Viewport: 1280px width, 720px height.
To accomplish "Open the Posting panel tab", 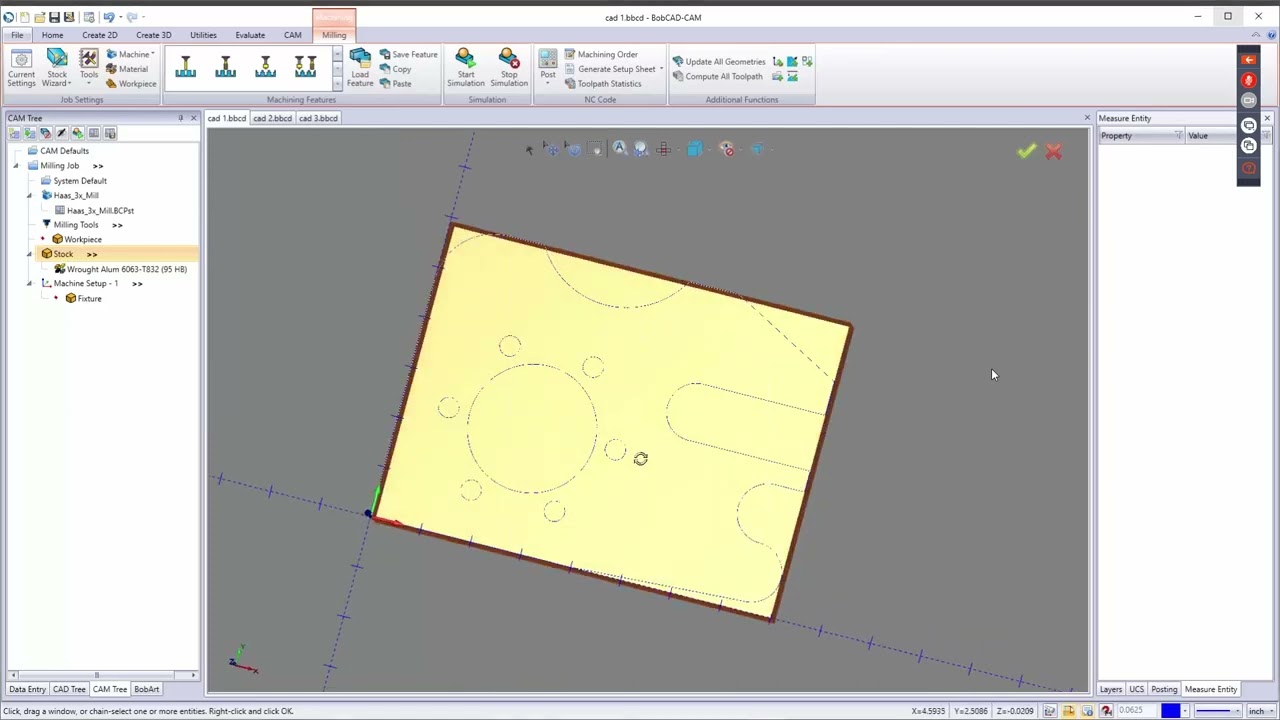I will pyautogui.click(x=1164, y=689).
